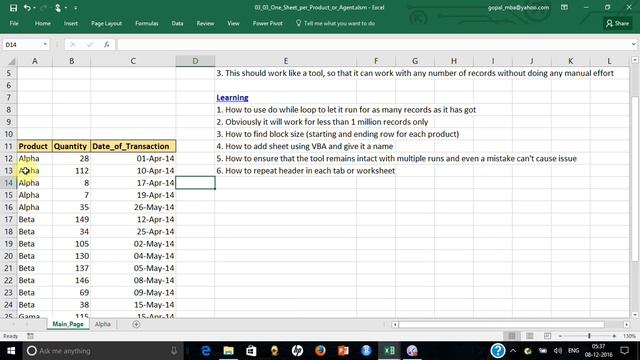The height and width of the screenshot is (360, 640).
Task: Open the File menu
Action: 14,23
